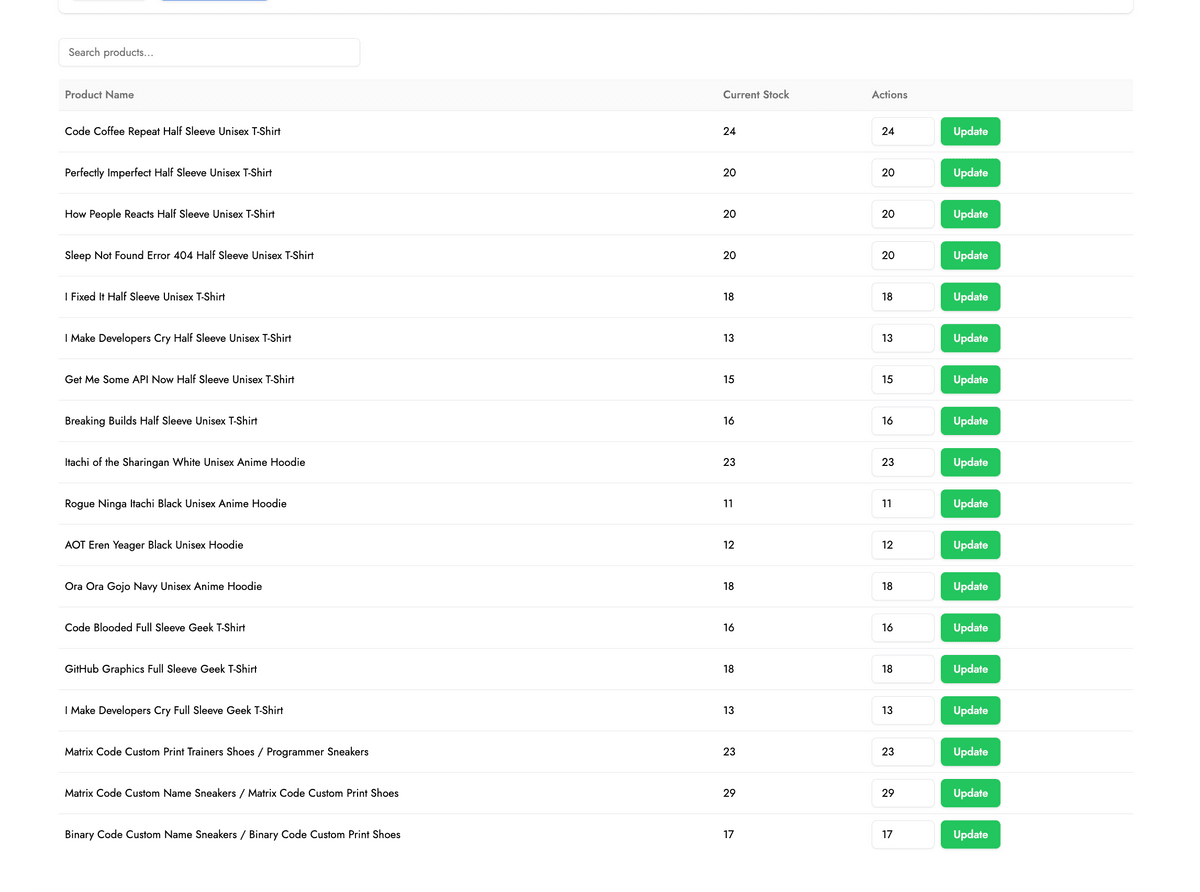Screen dimensions: 1200x892
Task: Hit Update for Breaking Builds T-Shirt
Action: 970,421
